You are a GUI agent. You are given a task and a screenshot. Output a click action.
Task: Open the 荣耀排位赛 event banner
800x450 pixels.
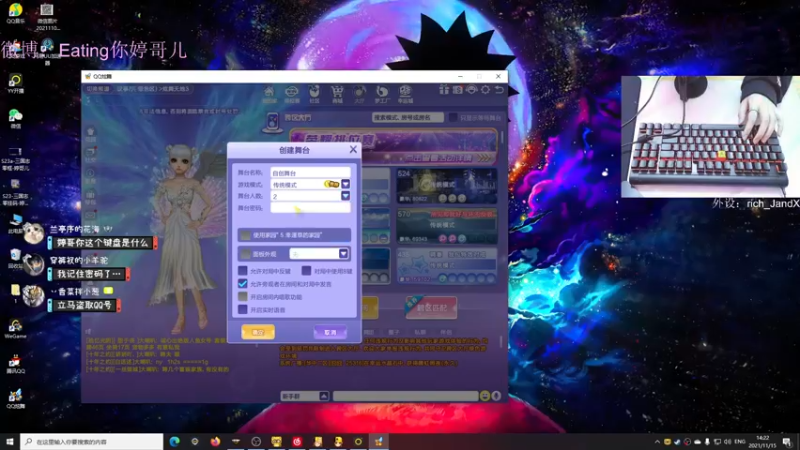point(393,147)
